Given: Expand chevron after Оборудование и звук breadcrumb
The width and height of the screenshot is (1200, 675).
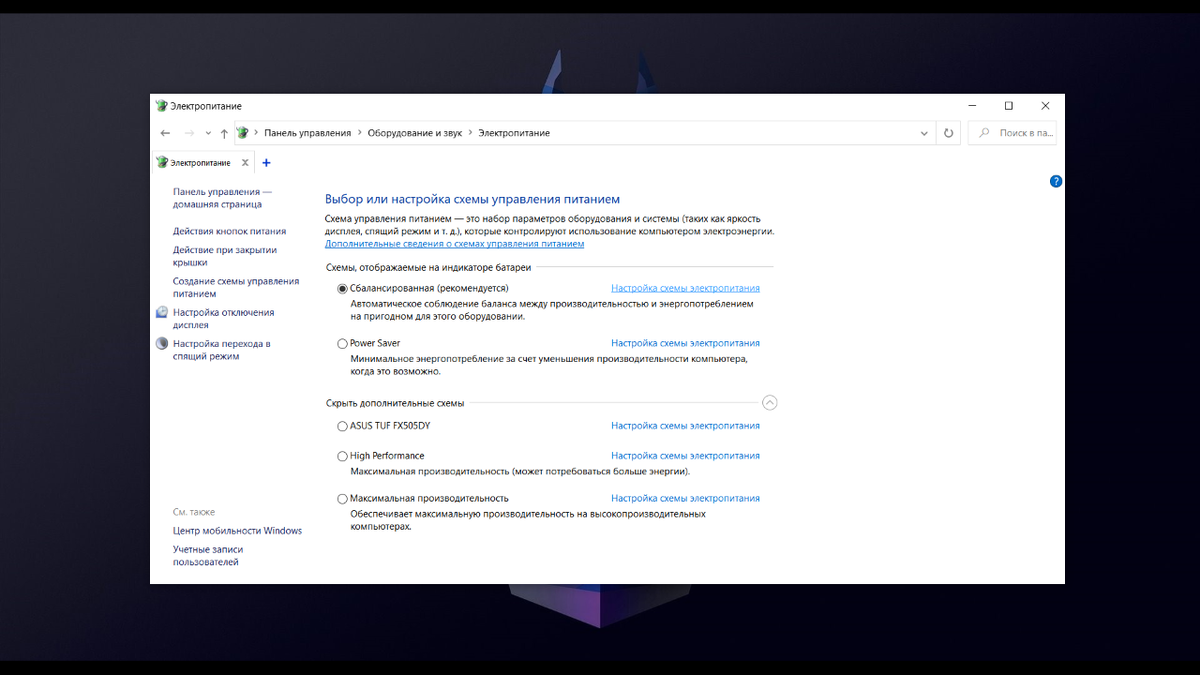Looking at the screenshot, I should [x=470, y=133].
